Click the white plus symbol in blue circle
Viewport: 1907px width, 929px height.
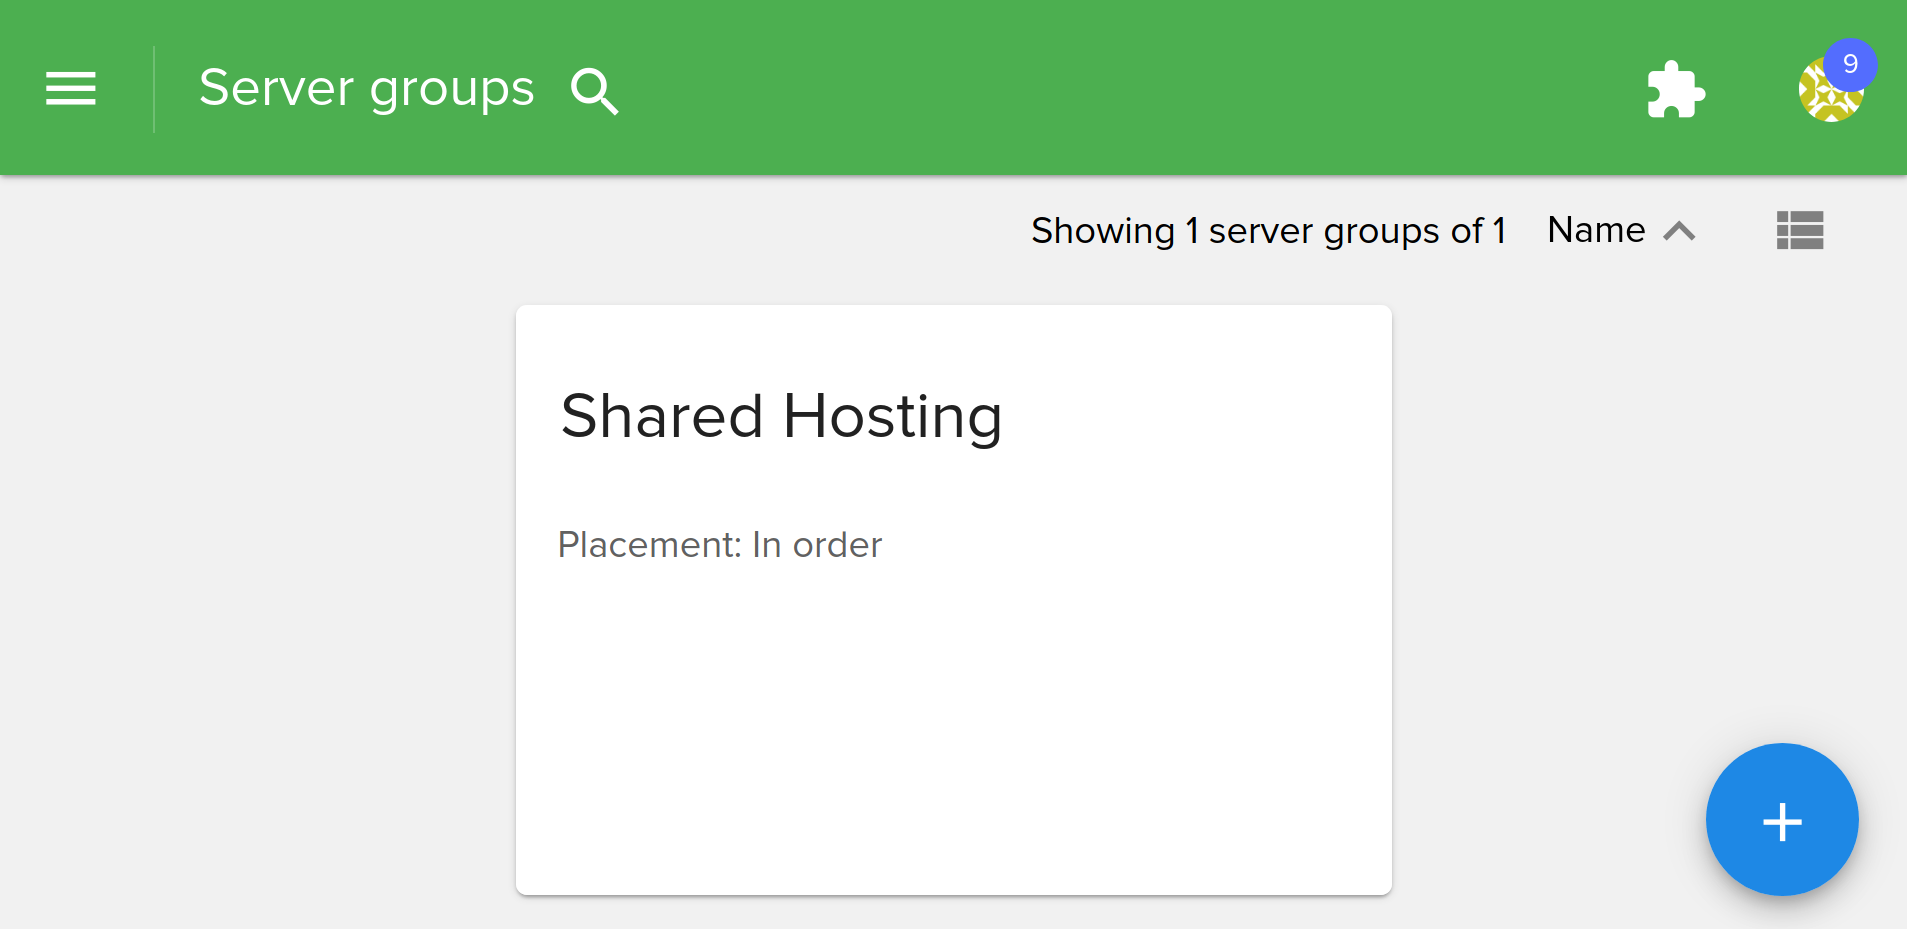[x=1782, y=822]
